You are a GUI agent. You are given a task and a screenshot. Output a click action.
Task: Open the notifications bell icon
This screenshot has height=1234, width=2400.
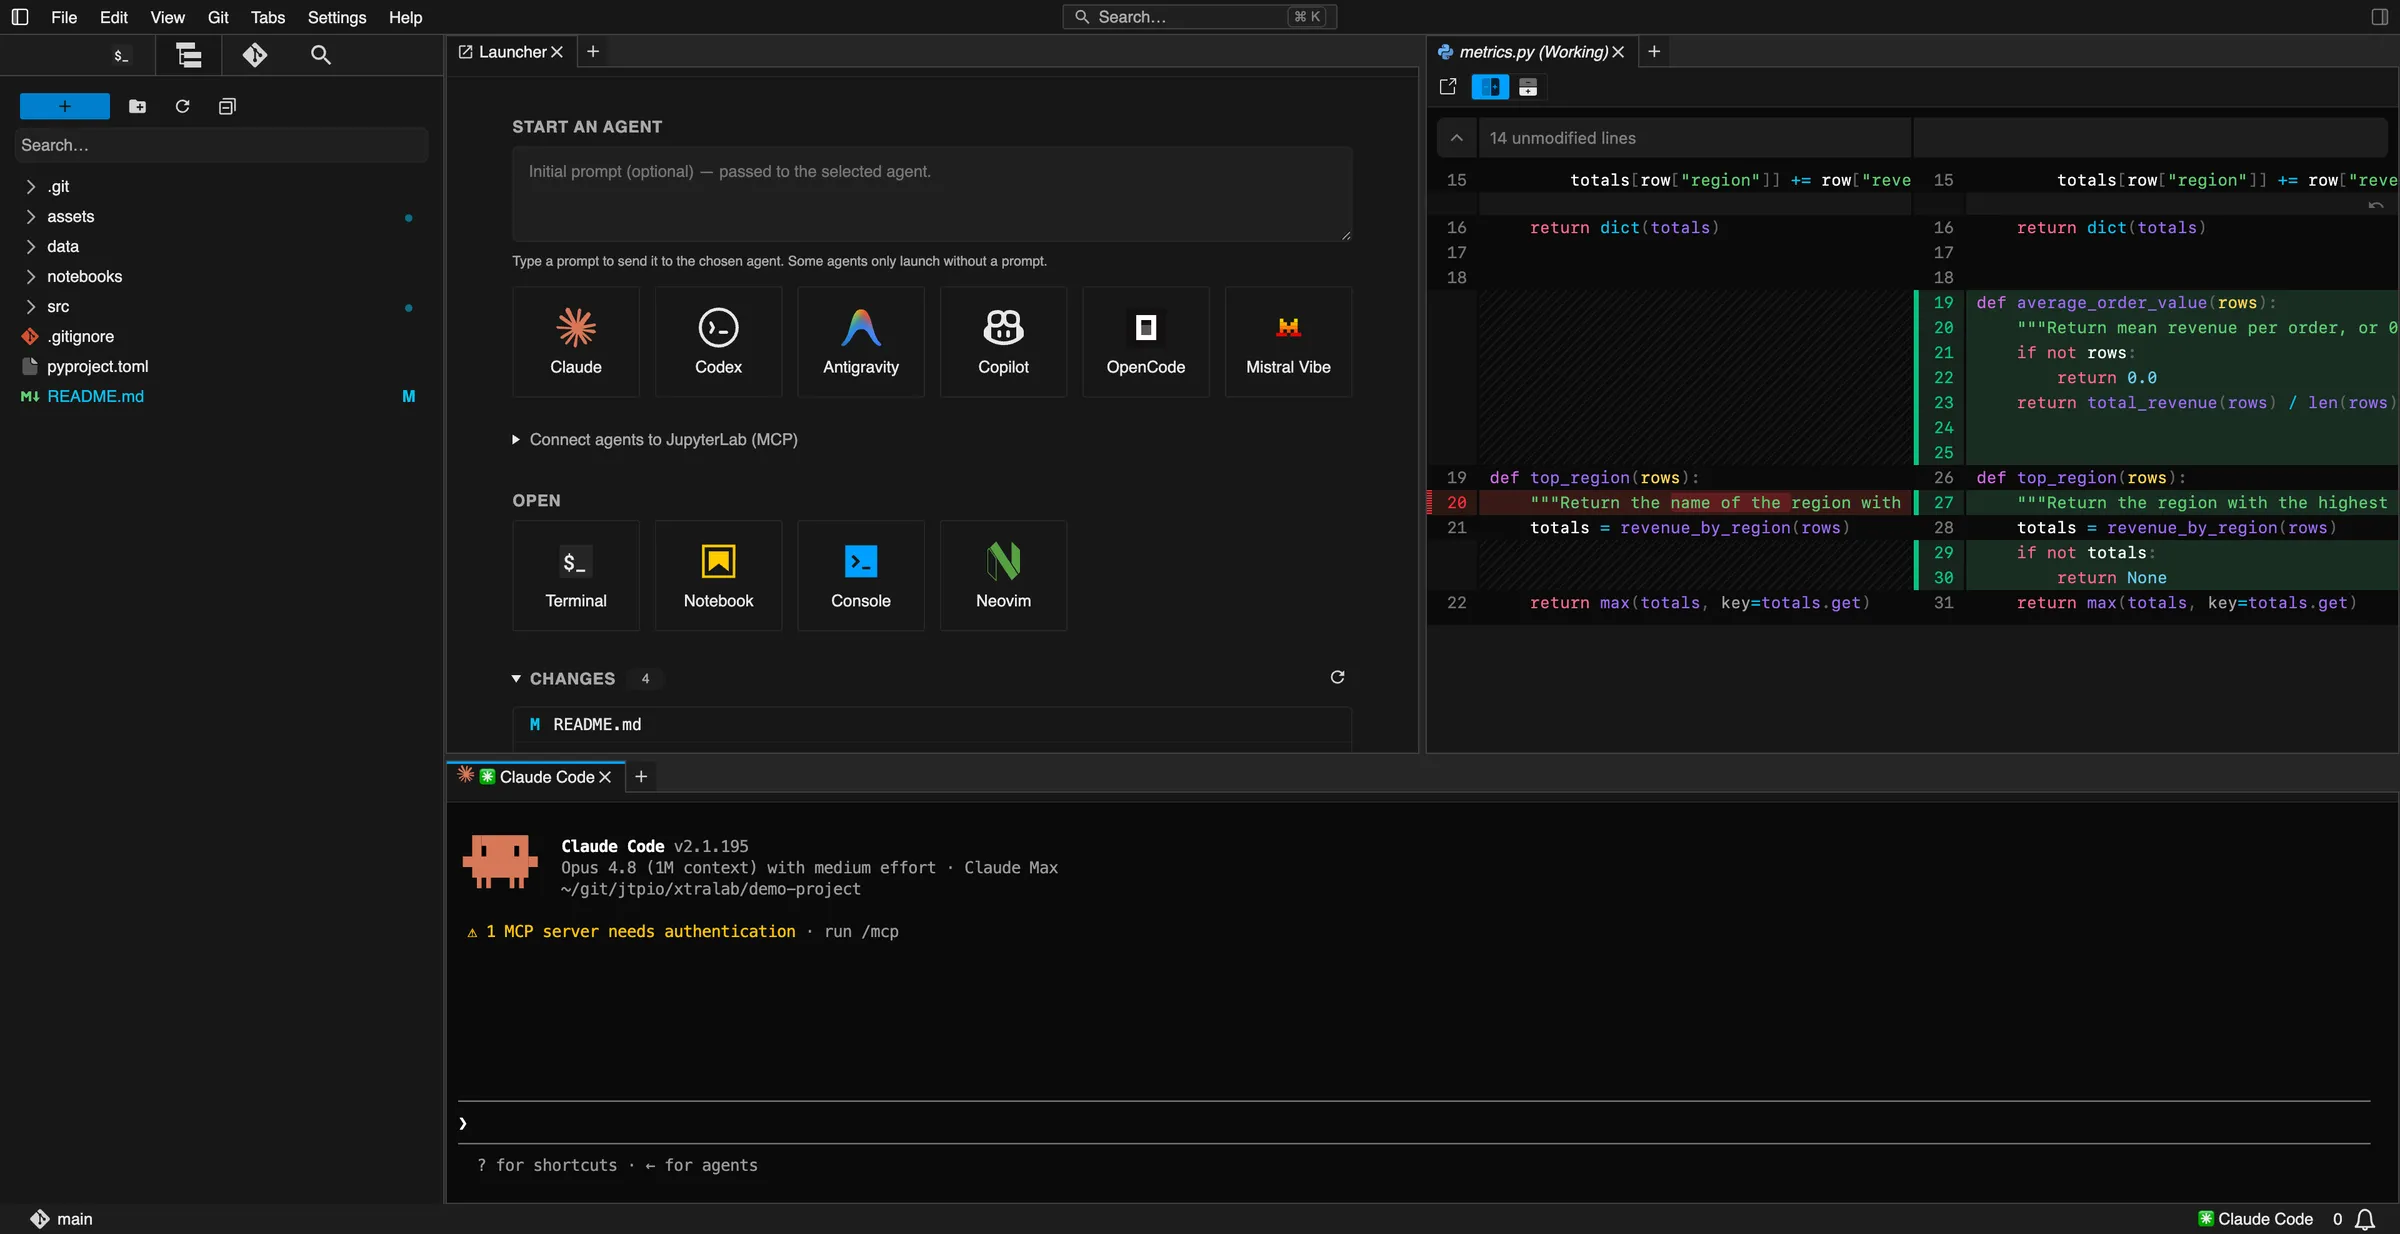point(2365,1219)
